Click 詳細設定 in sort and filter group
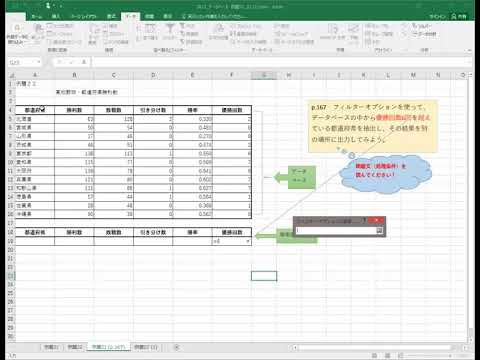The width and height of the screenshot is (480, 360). click(x=191, y=42)
